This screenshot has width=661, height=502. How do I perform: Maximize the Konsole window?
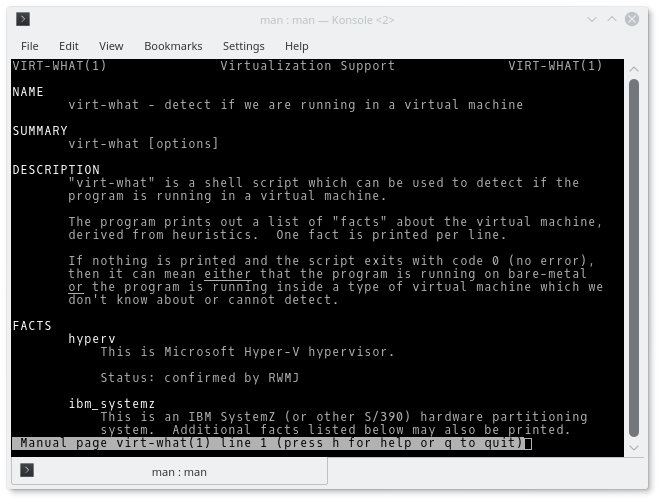click(609, 18)
